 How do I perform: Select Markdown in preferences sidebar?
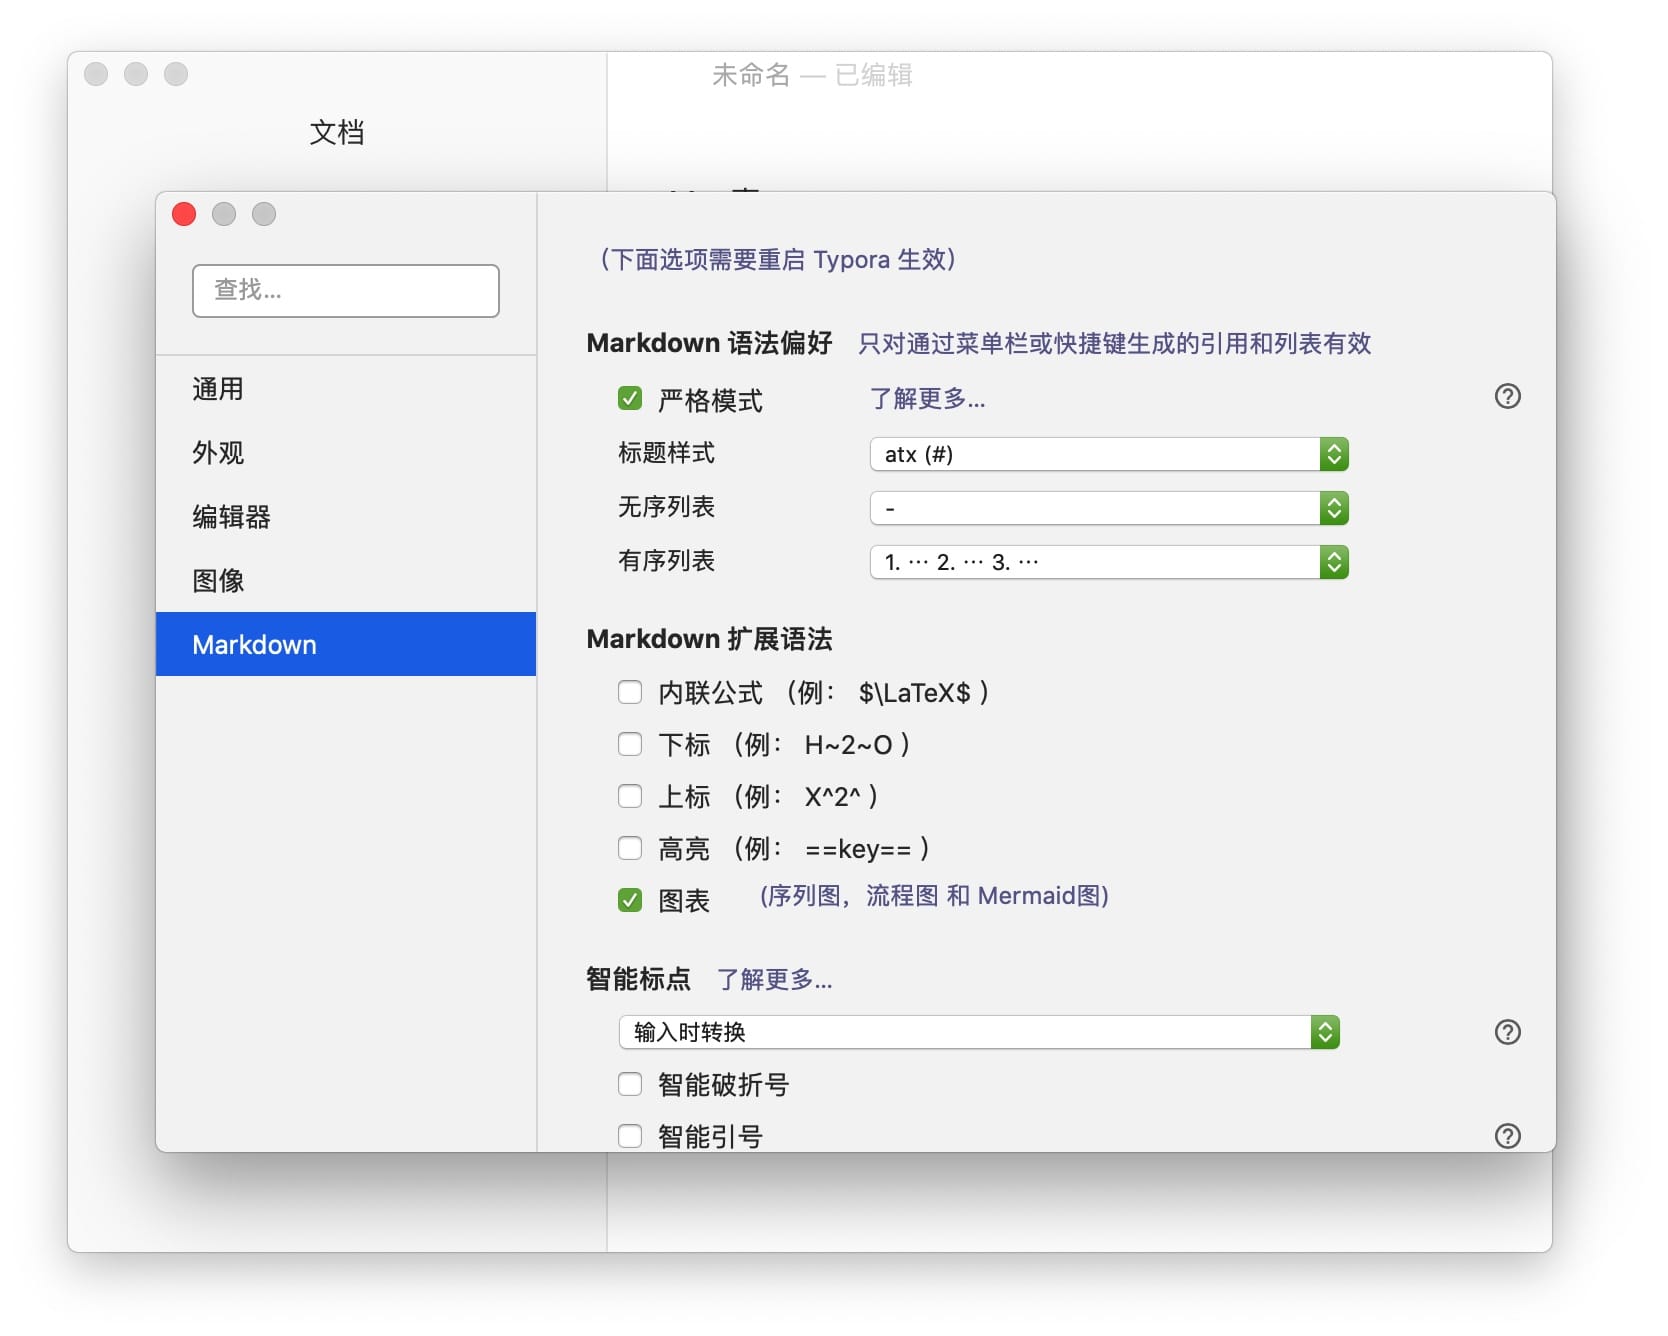(346, 644)
